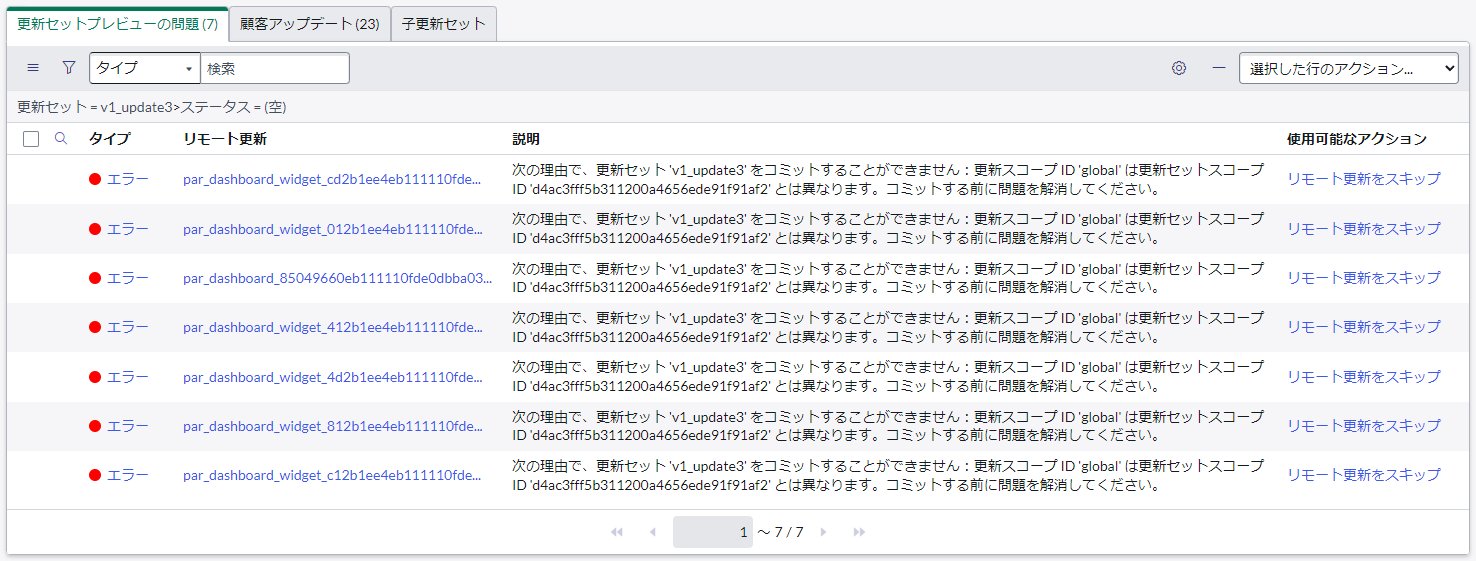Click the 使用可能なアクション column header
Viewport: 1476px width, 561px height.
coord(1357,139)
